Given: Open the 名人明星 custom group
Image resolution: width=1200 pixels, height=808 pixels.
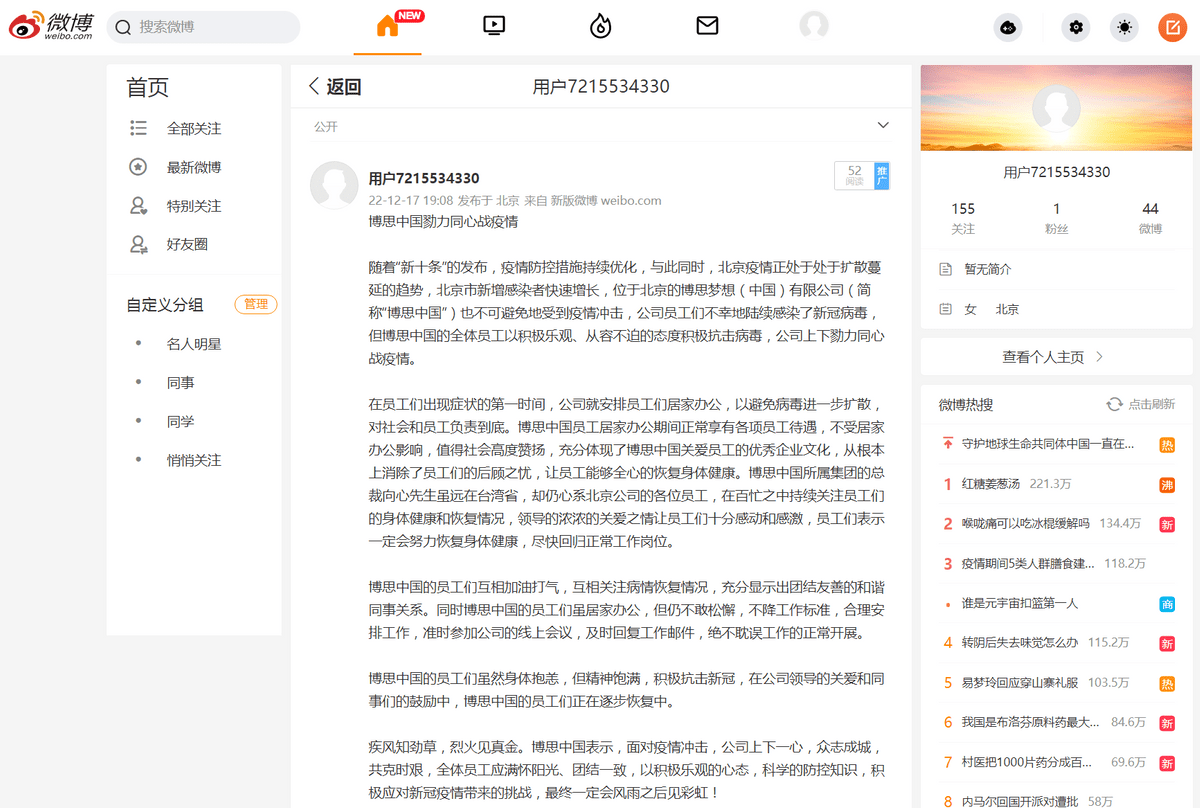Looking at the screenshot, I should pos(193,344).
